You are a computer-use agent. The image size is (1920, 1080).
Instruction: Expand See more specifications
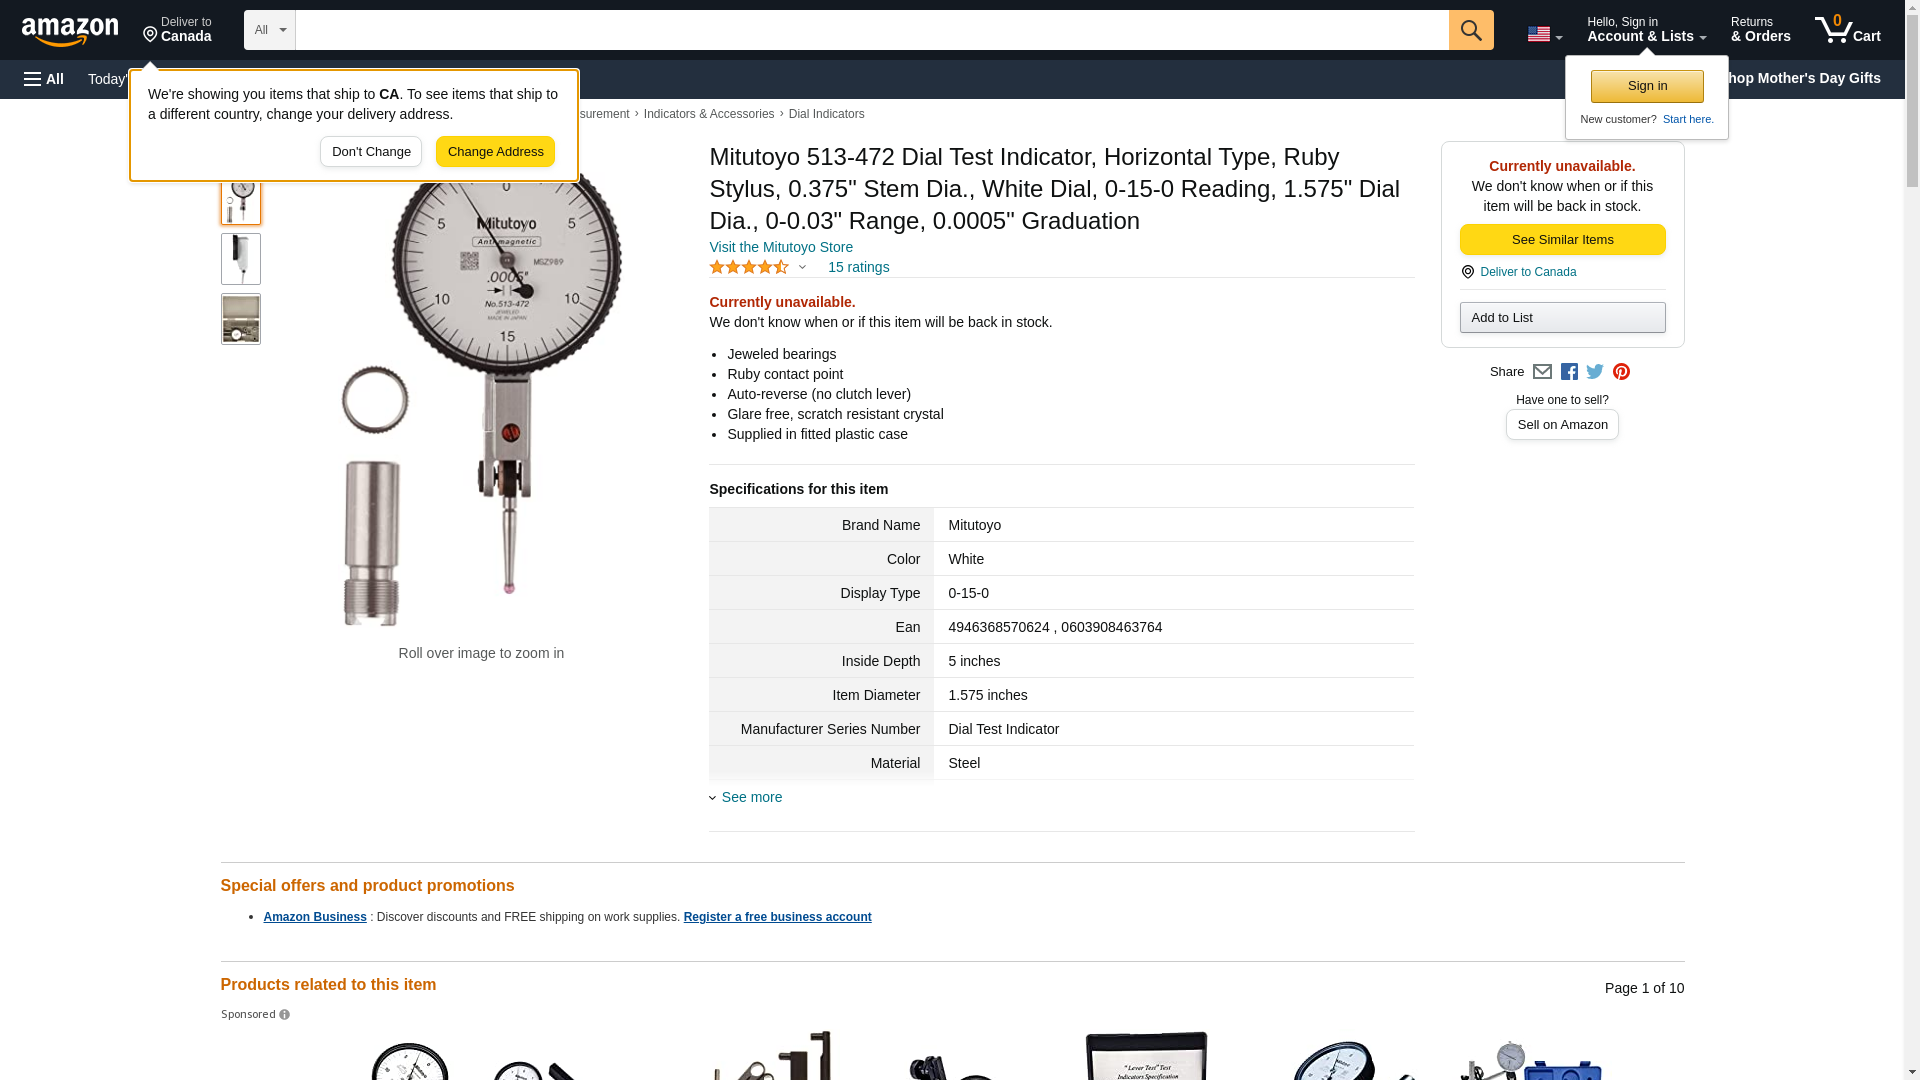tap(751, 797)
